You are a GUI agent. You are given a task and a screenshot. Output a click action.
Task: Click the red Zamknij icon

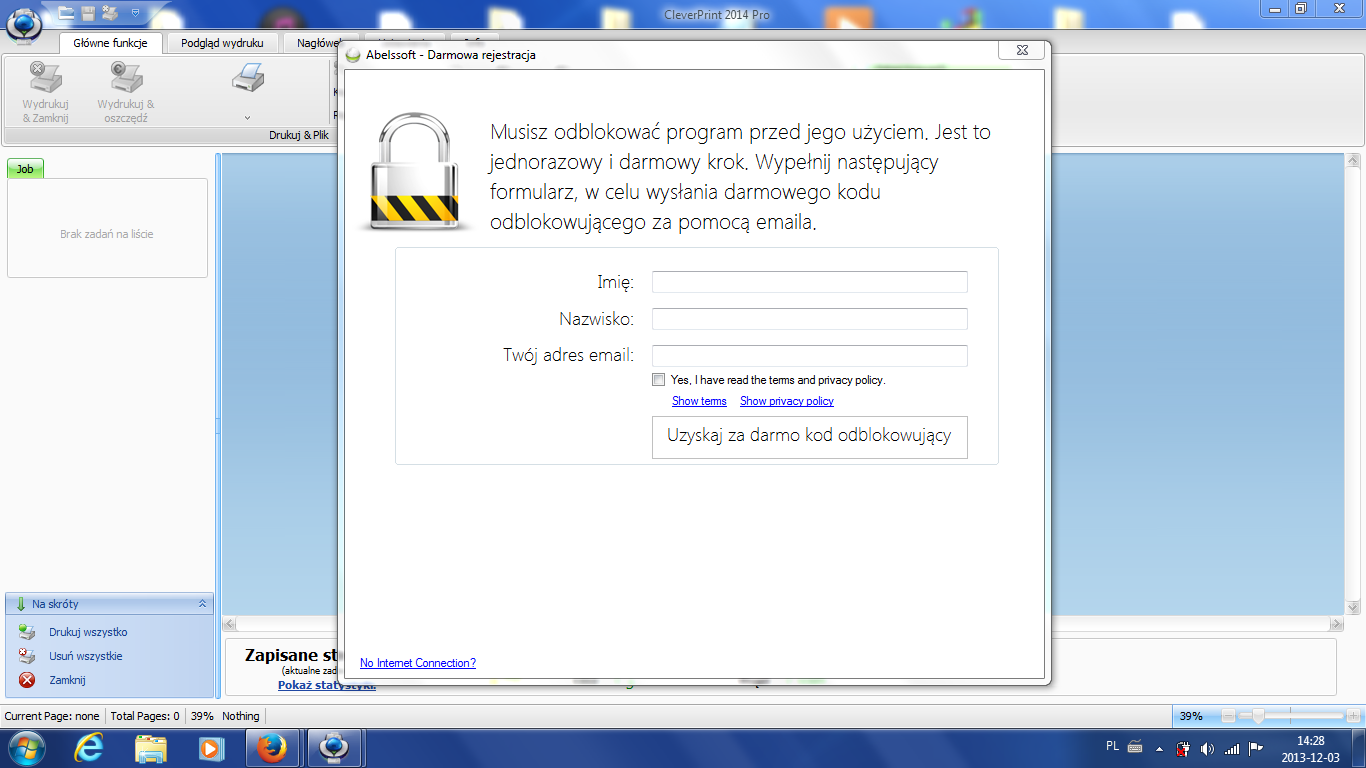(x=27, y=680)
